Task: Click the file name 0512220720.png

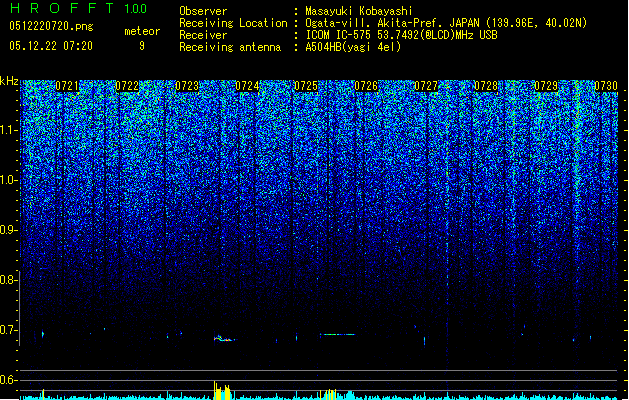Action: click(51, 27)
